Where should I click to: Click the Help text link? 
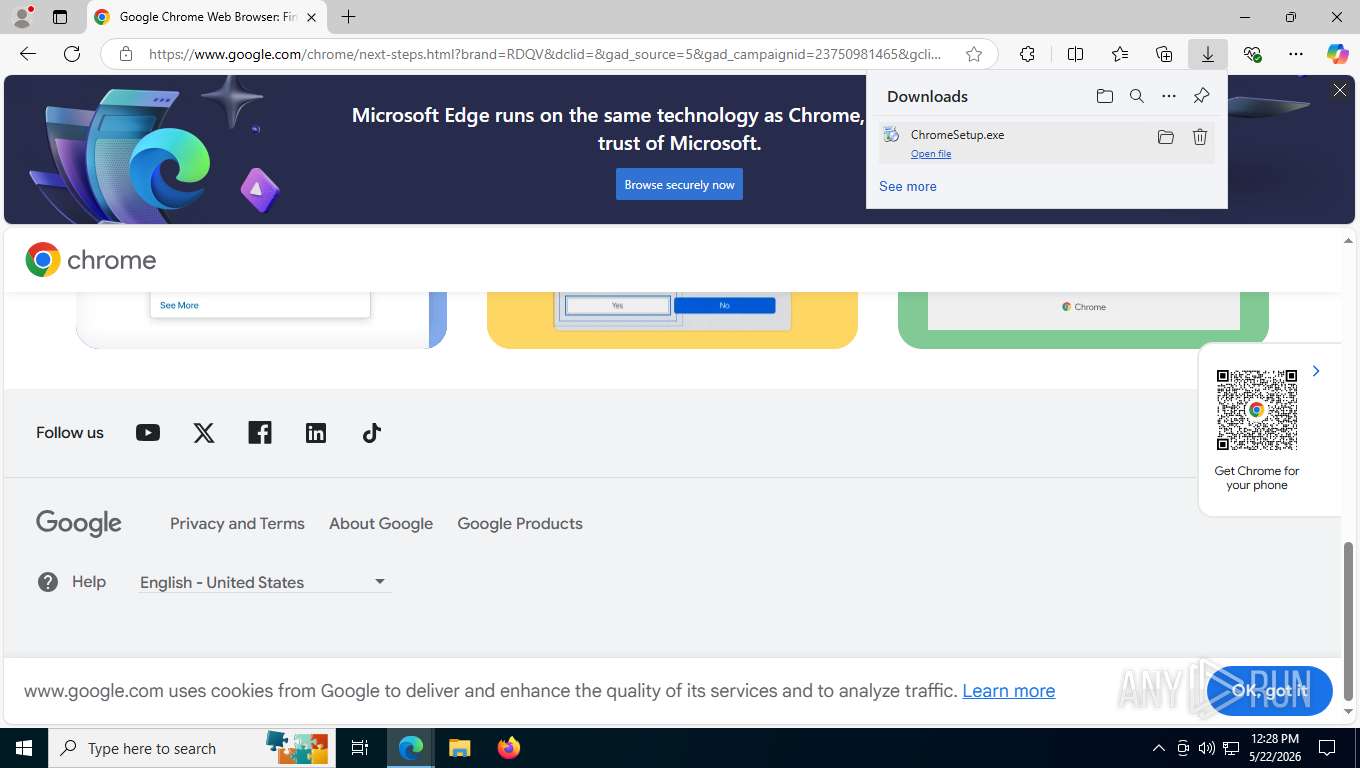[x=89, y=582]
